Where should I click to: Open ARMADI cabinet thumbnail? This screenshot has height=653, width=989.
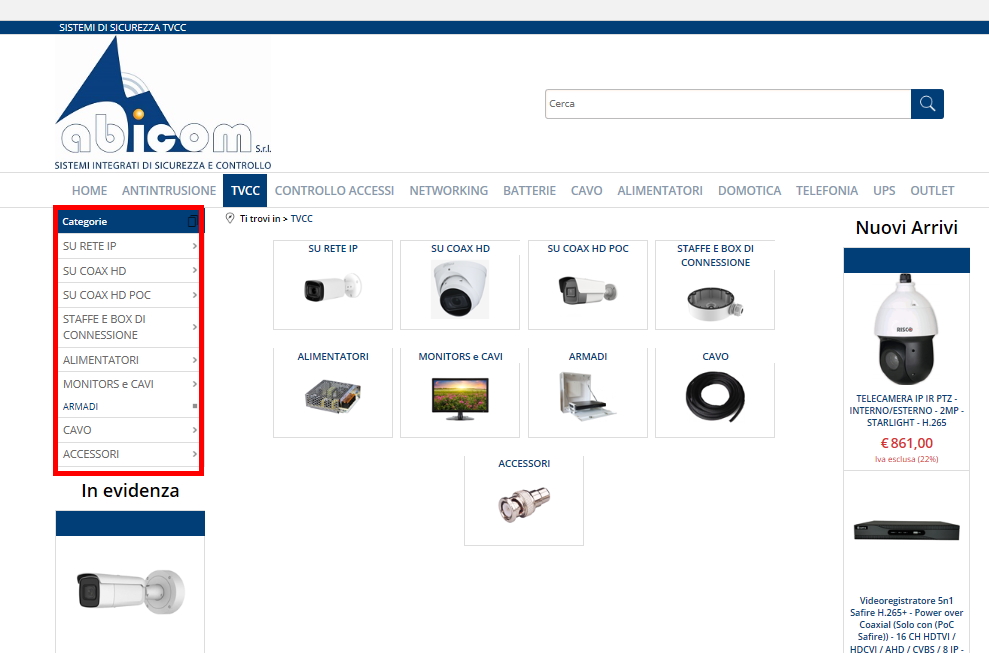pos(587,396)
